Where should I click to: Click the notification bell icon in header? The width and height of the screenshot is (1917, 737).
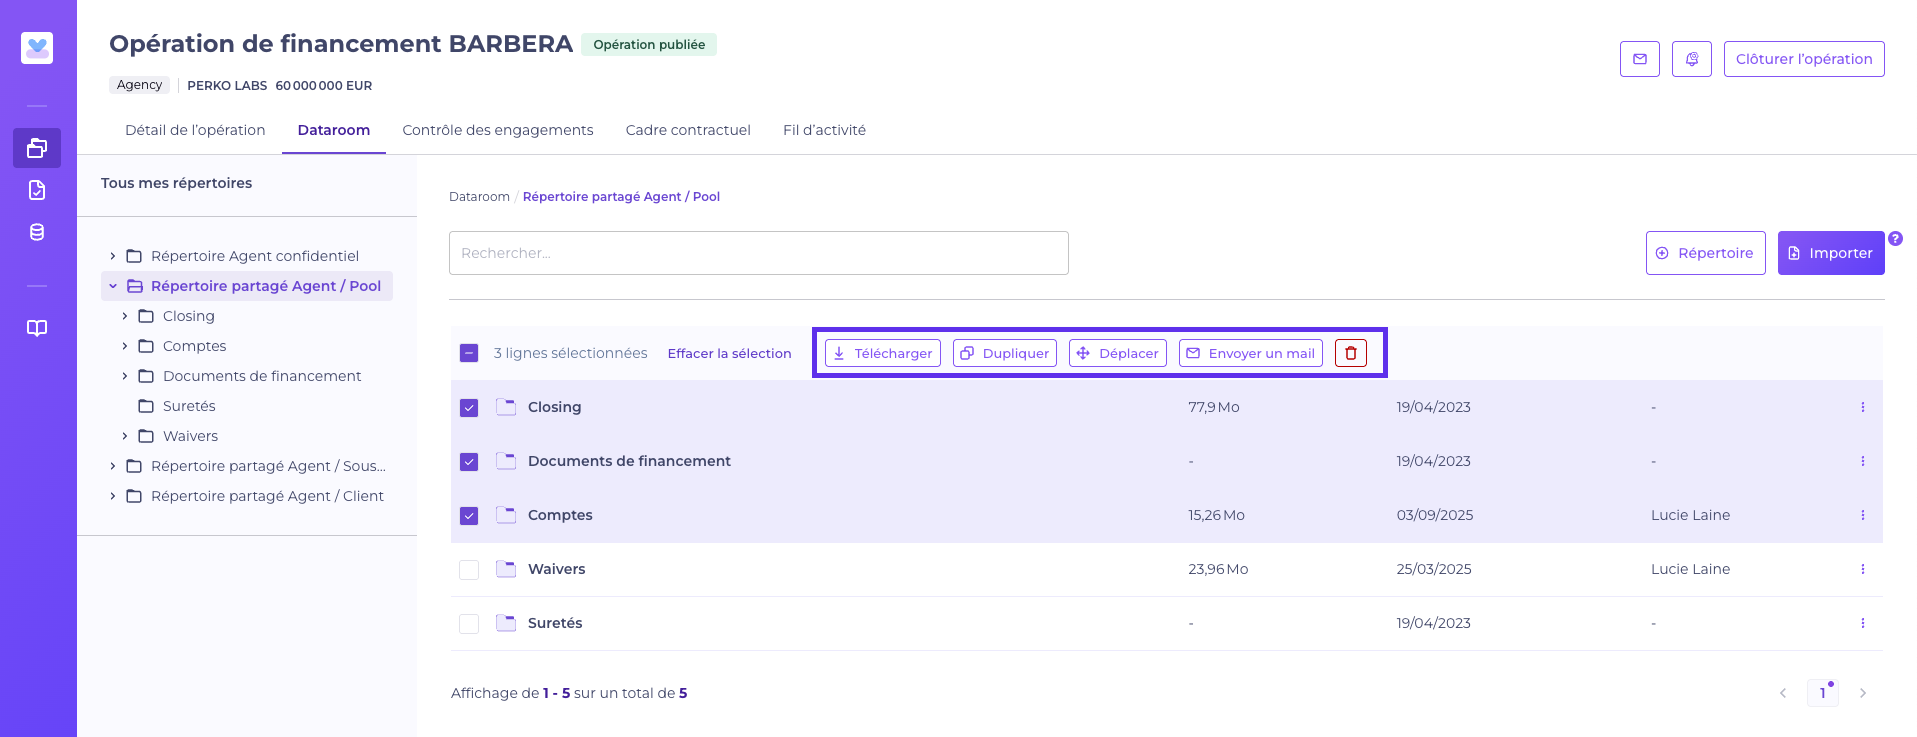coord(1691,59)
